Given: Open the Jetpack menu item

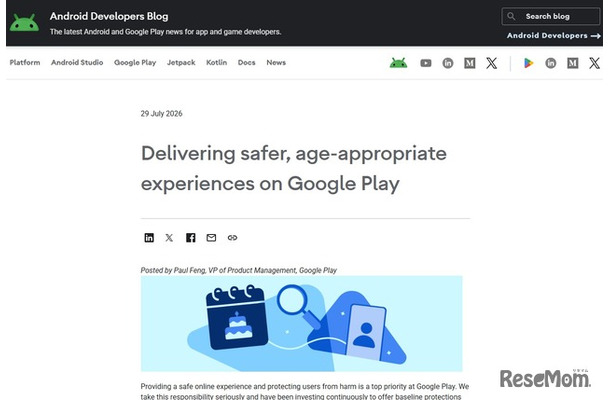Looking at the screenshot, I should 181,62.
